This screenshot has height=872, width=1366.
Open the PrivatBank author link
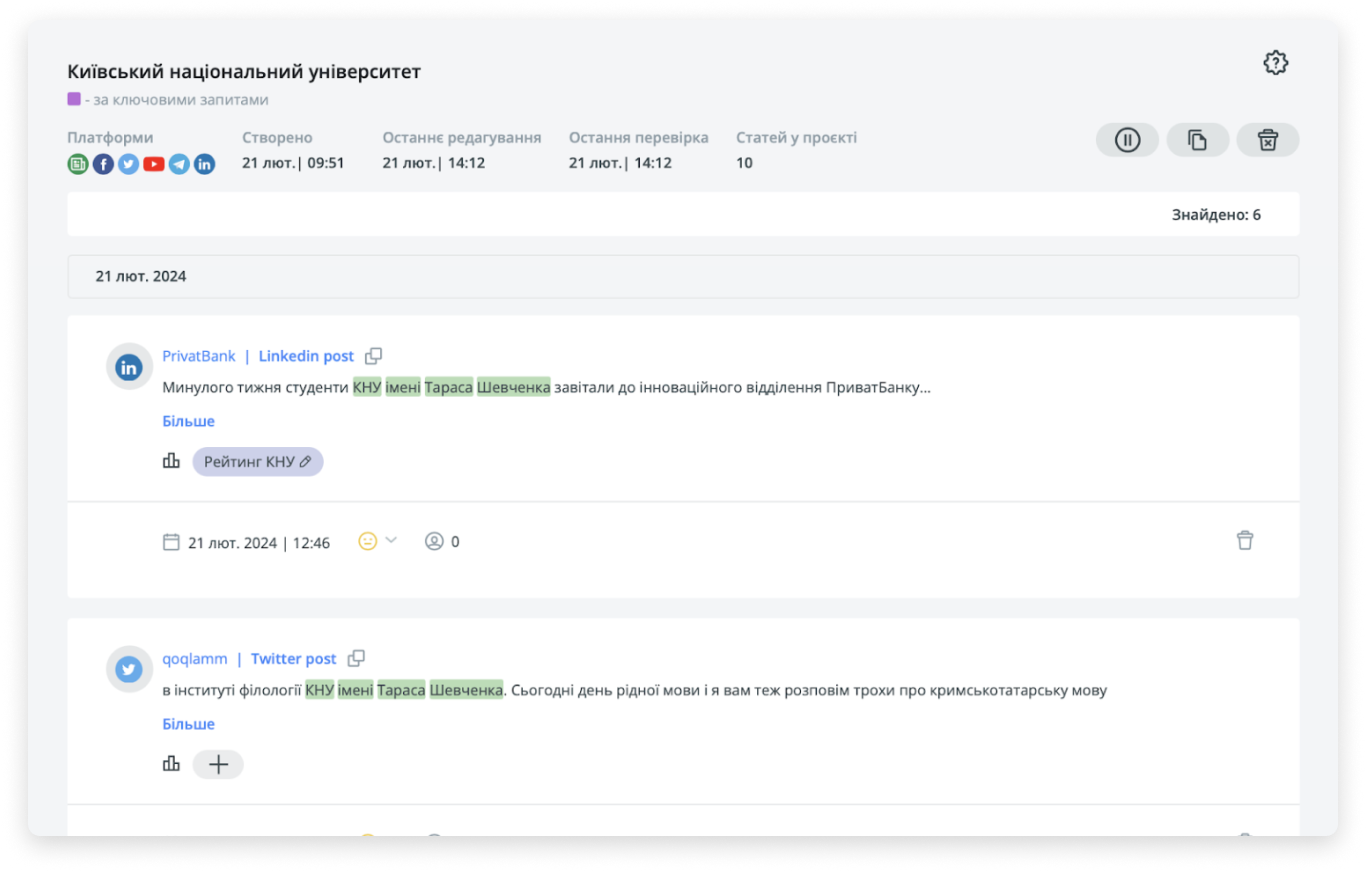pyautogui.click(x=199, y=356)
